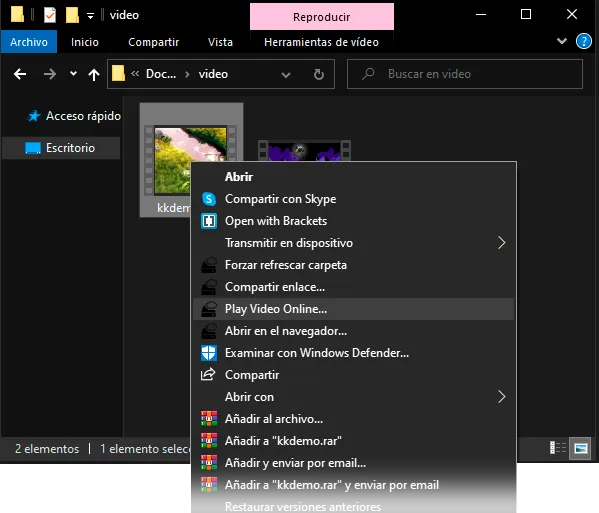Refresh the video folder view
This screenshot has width=599, height=513.
click(319, 74)
